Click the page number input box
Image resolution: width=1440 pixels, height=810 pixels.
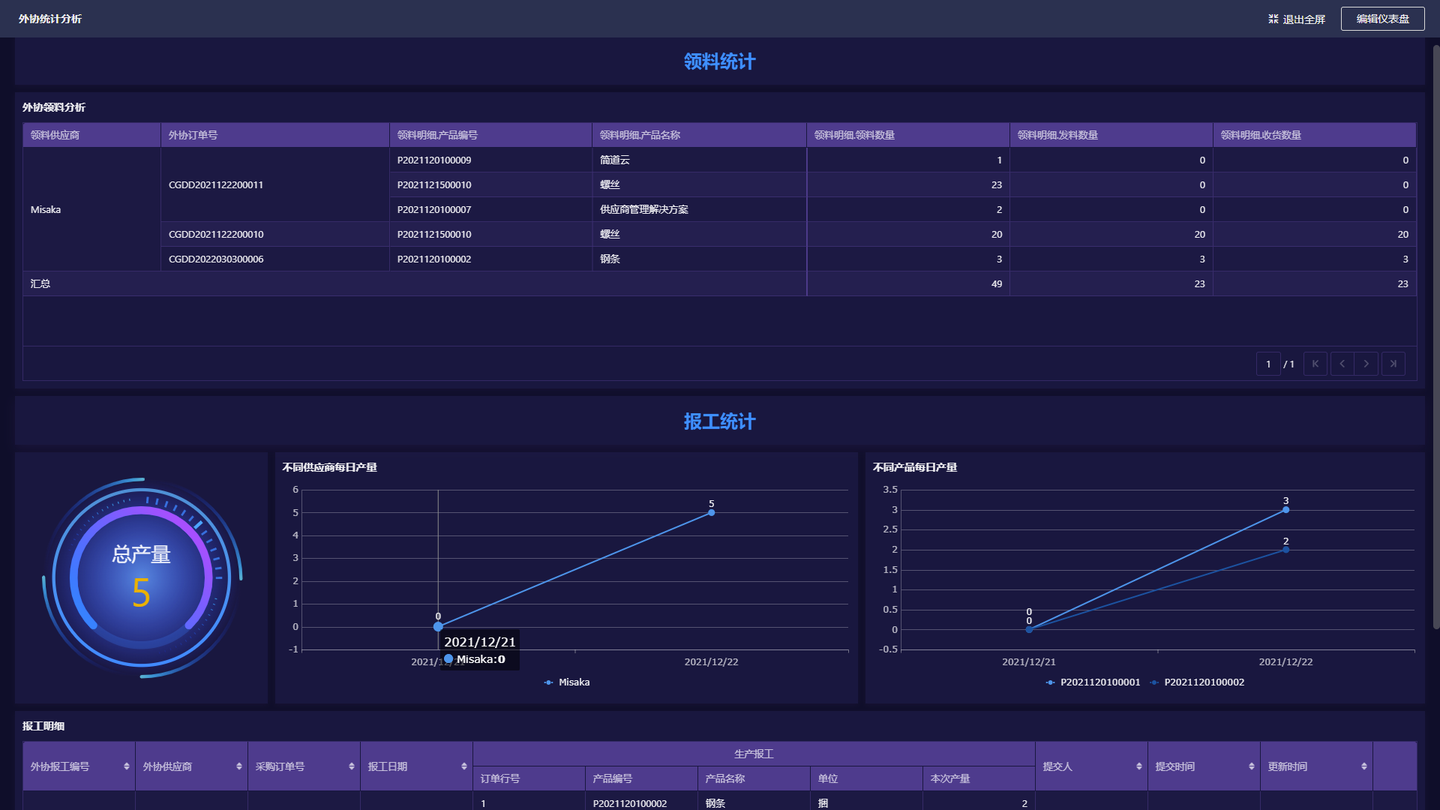point(1268,364)
